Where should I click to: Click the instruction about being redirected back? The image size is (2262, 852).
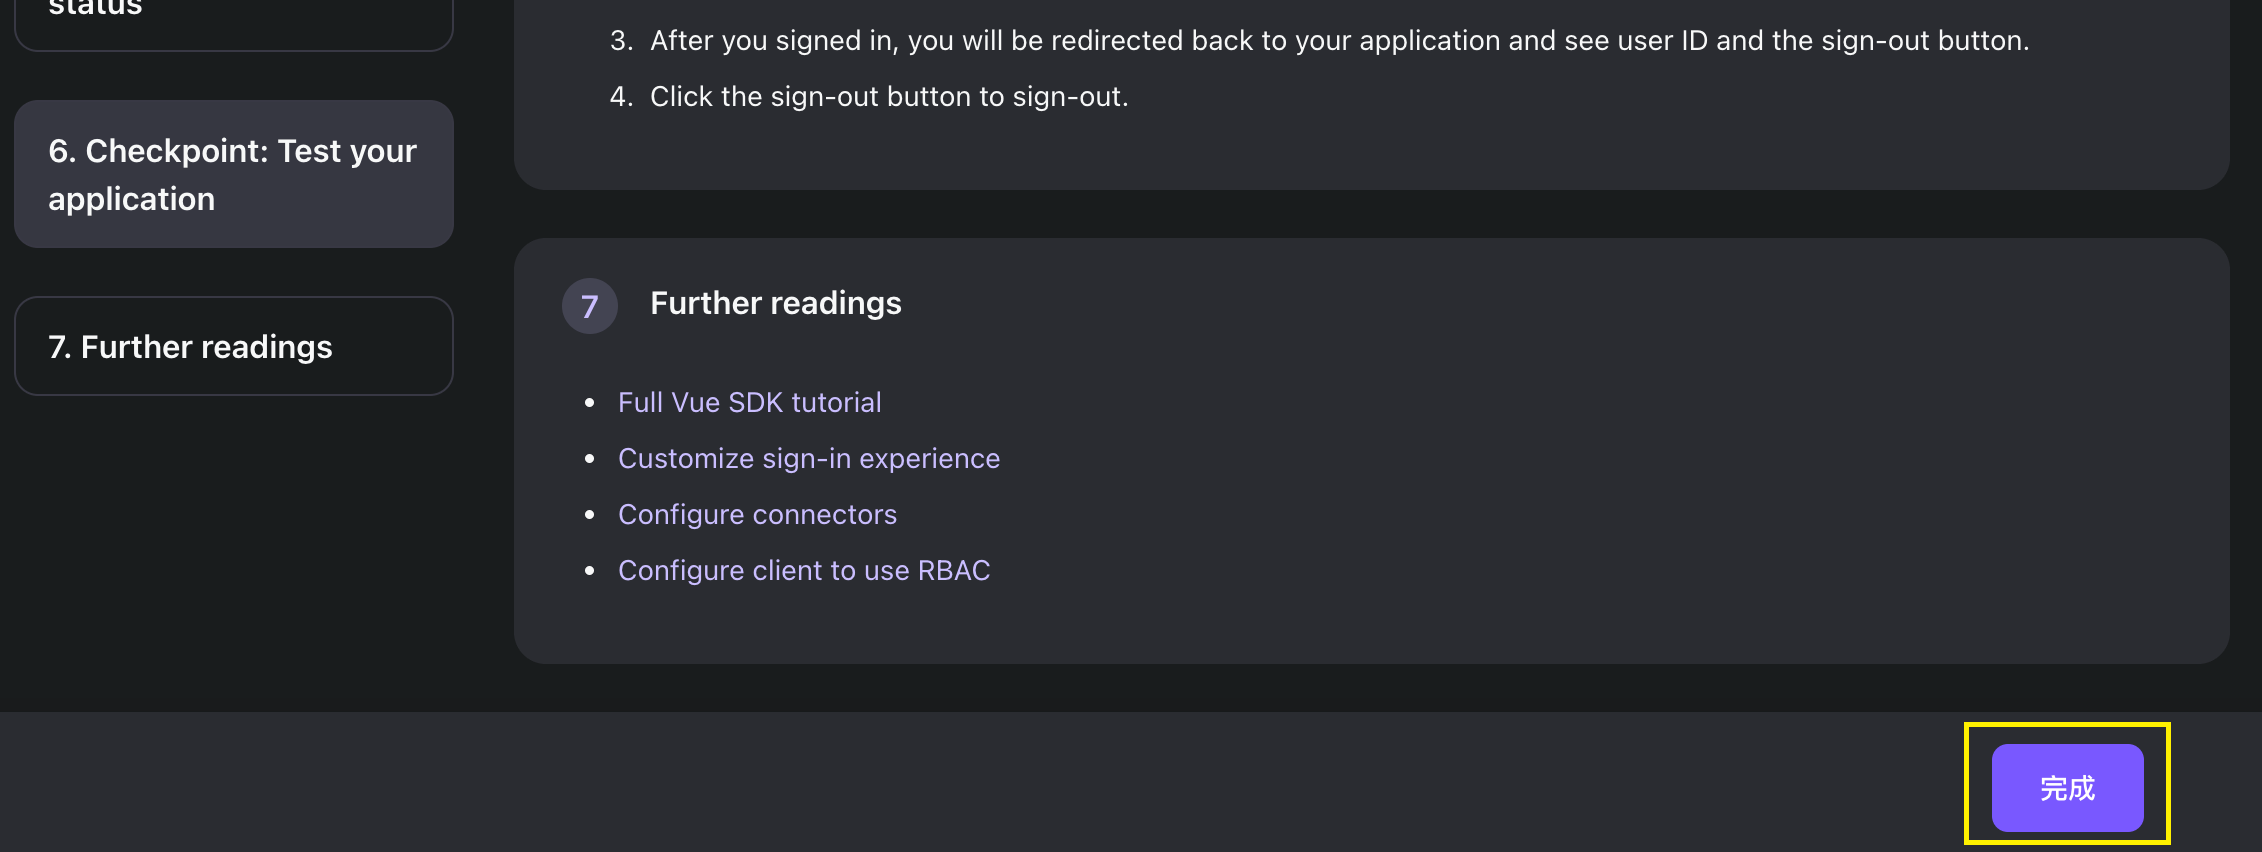[x=1340, y=40]
